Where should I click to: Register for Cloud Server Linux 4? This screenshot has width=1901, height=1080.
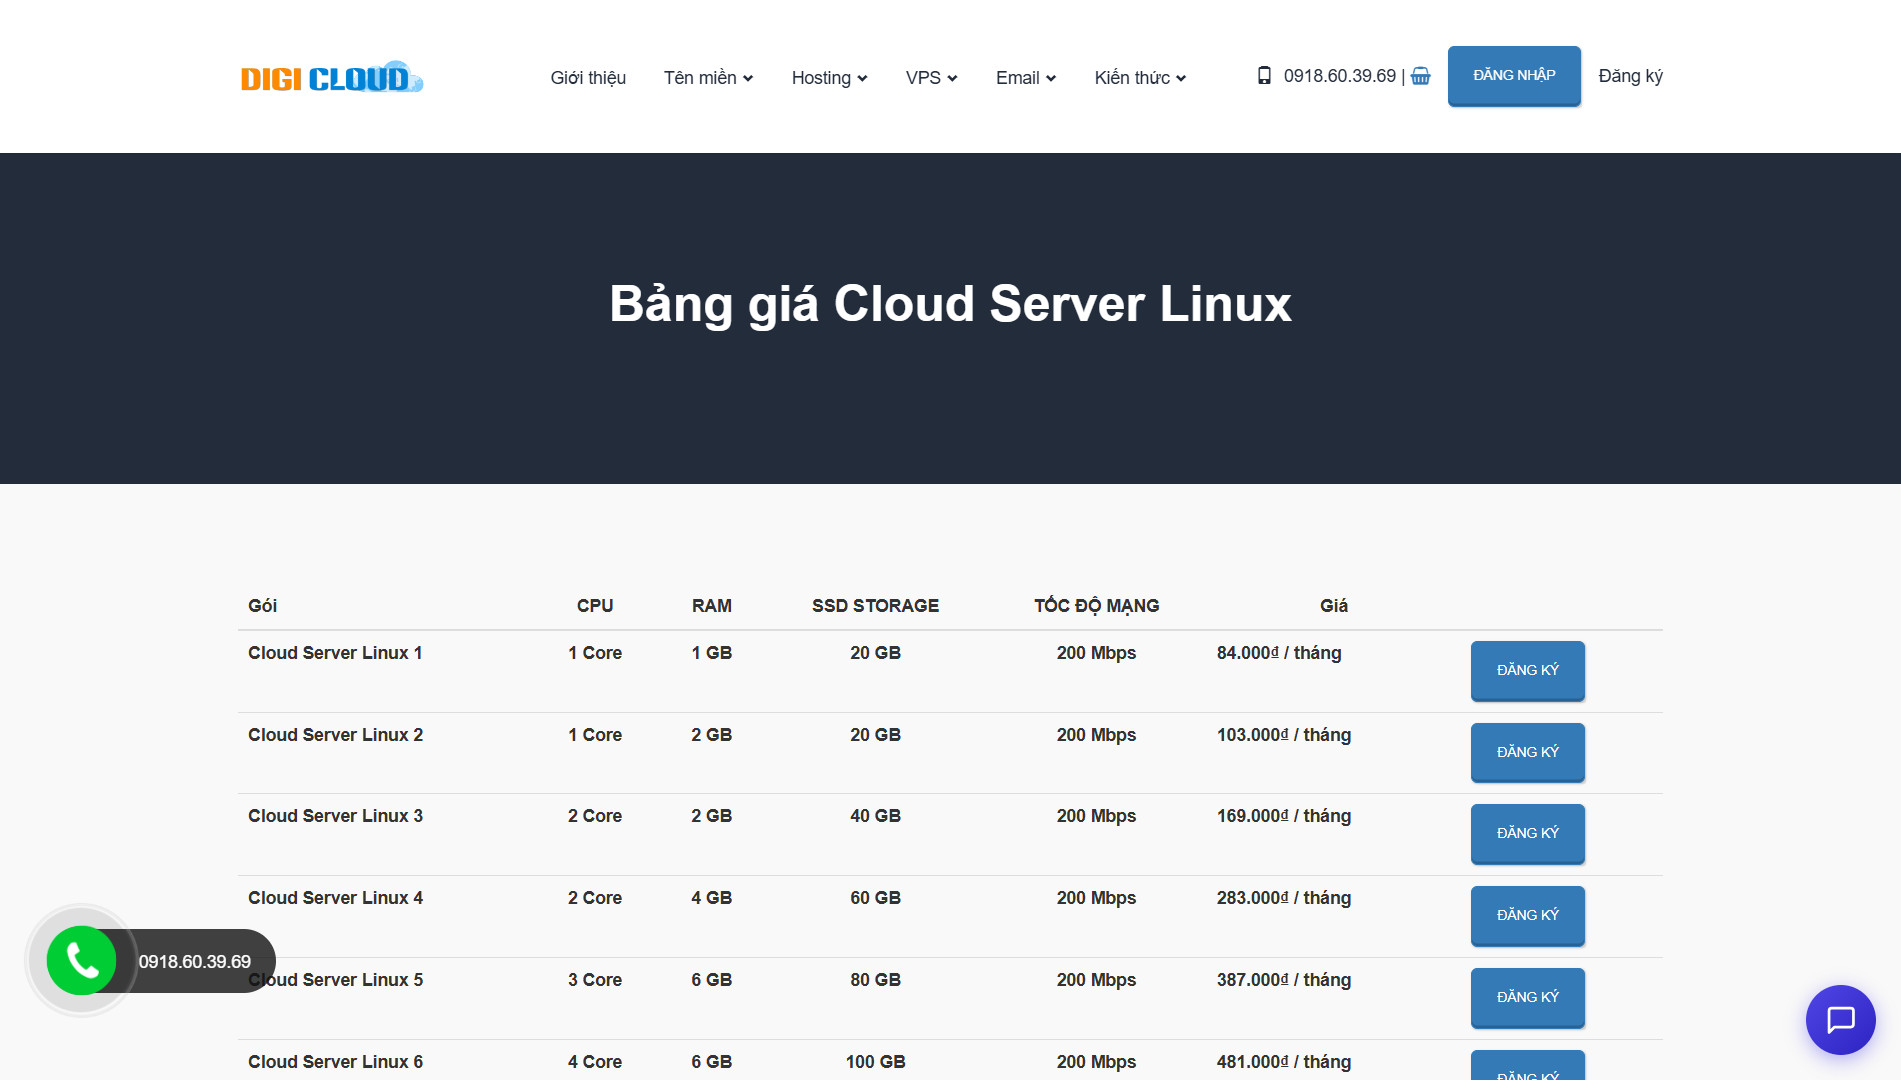click(x=1527, y=915)
